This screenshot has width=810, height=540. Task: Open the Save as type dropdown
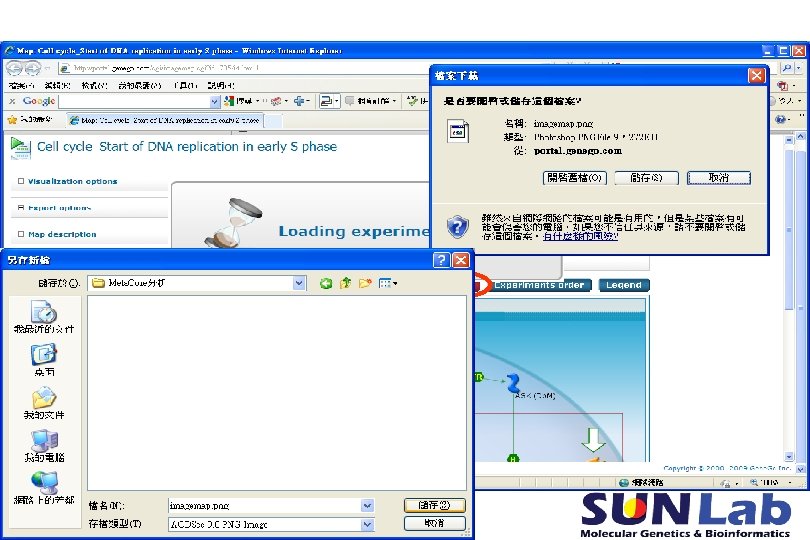pos(367,524)
